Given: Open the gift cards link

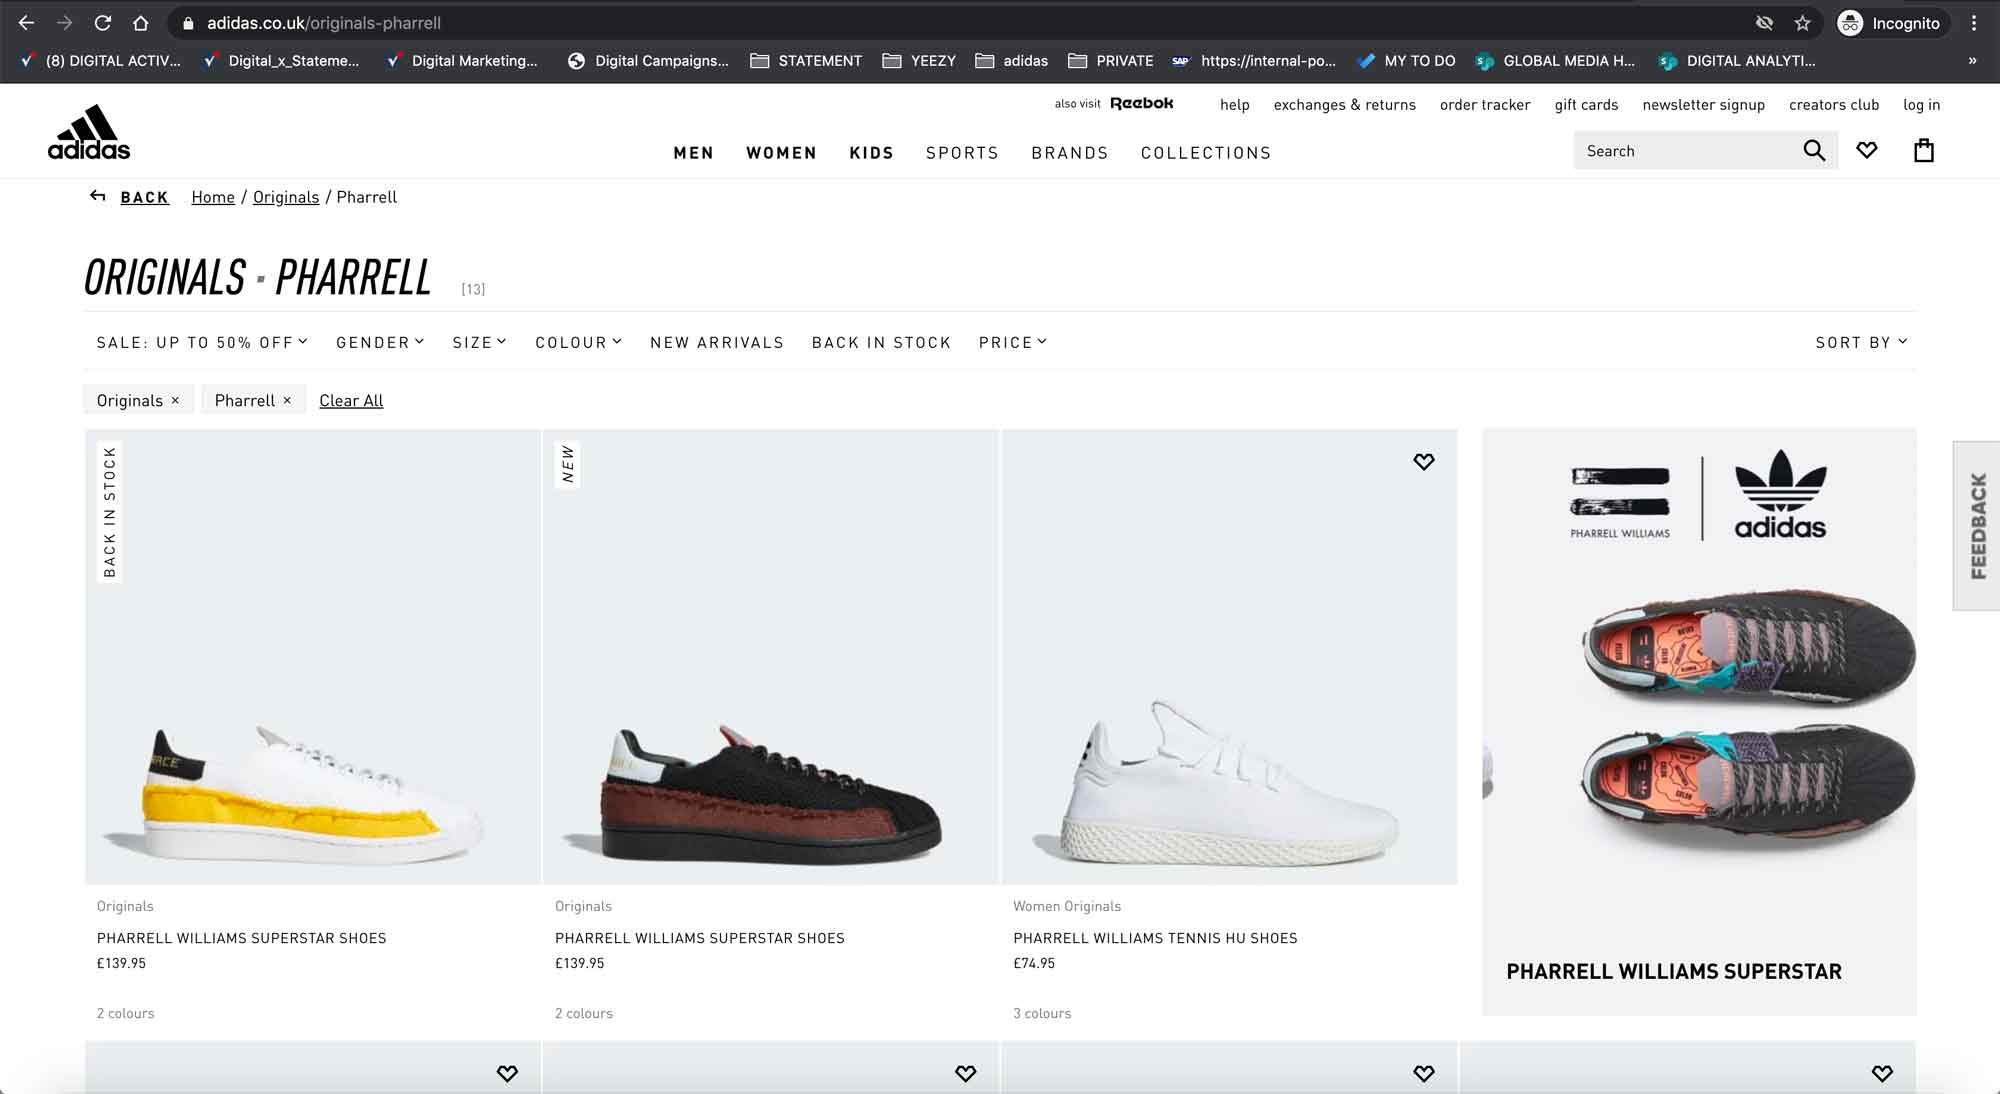Looking at the screenshot, I should [x=1586, y=105].
